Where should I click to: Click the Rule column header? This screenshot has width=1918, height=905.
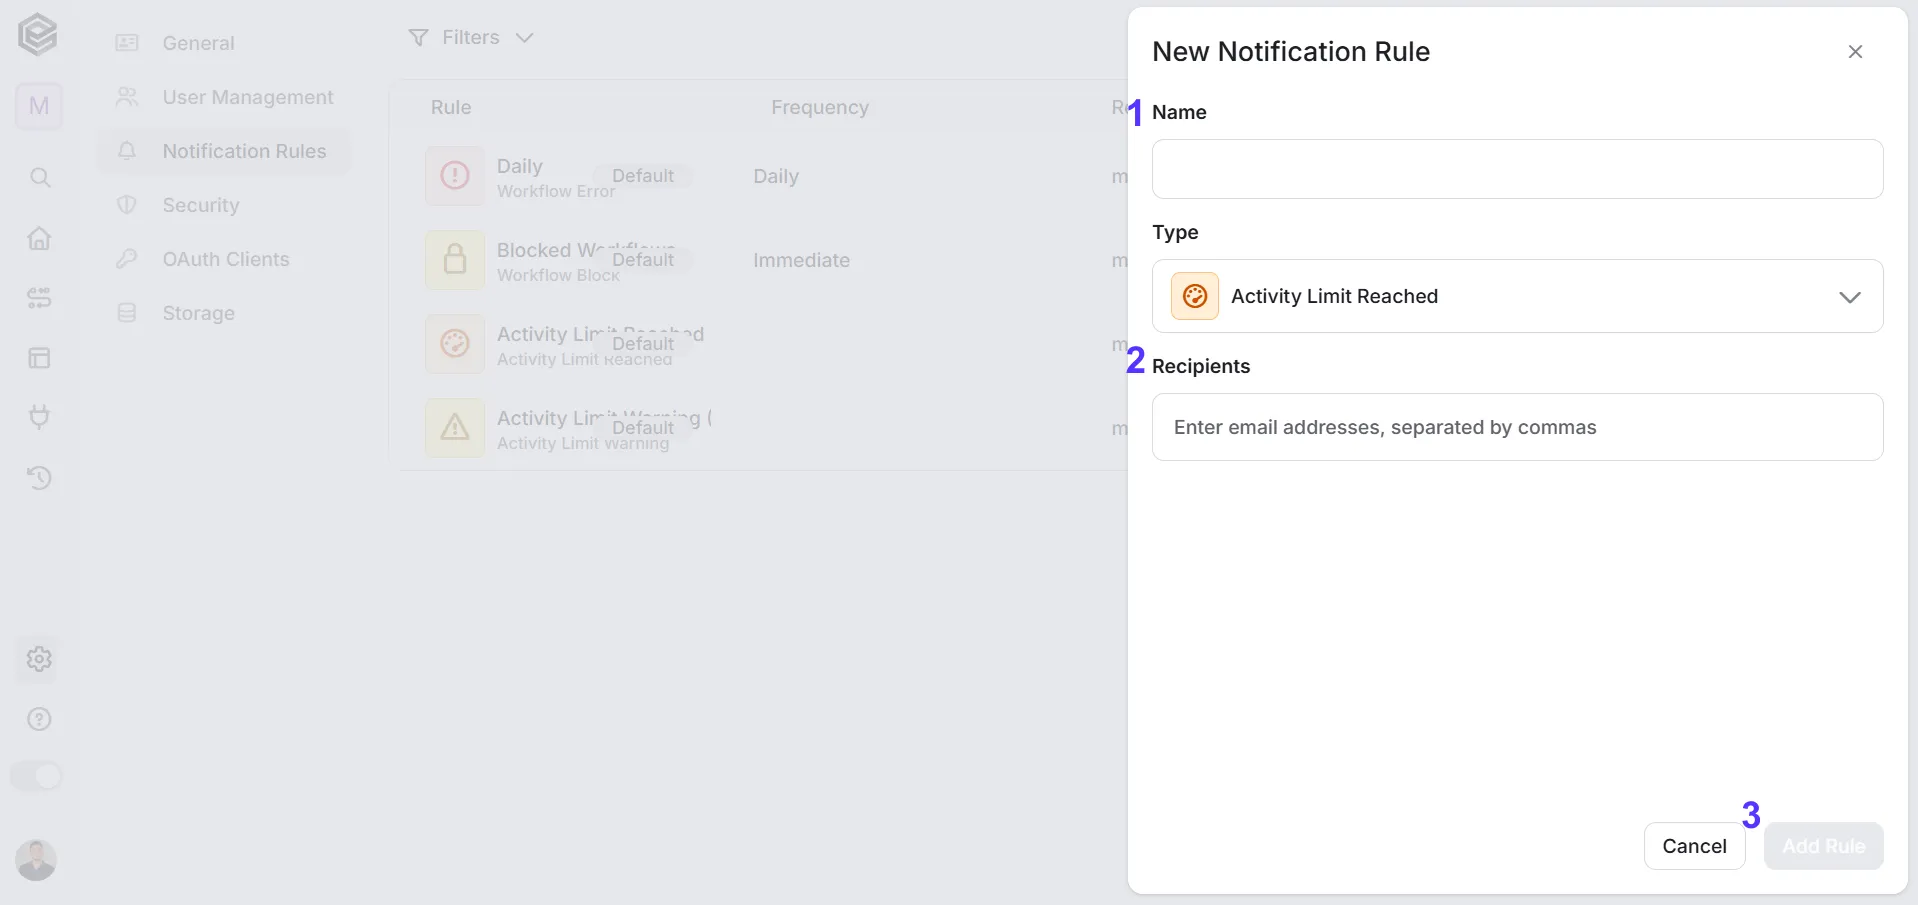pos(451,107)
